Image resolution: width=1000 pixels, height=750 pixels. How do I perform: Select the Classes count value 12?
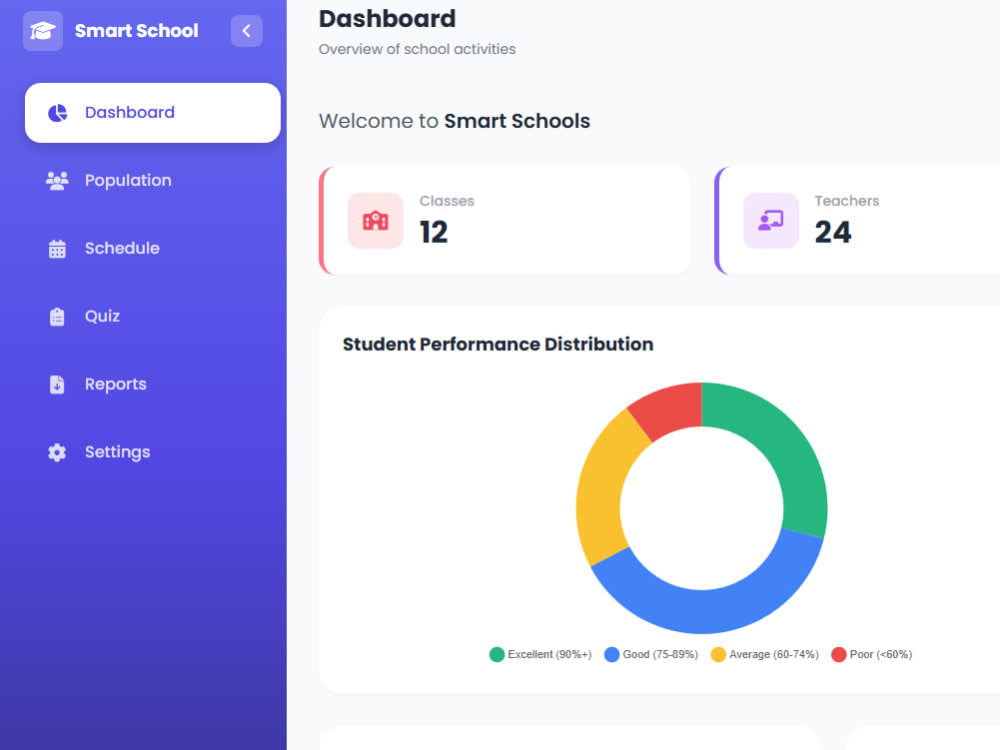click(434, 232)
